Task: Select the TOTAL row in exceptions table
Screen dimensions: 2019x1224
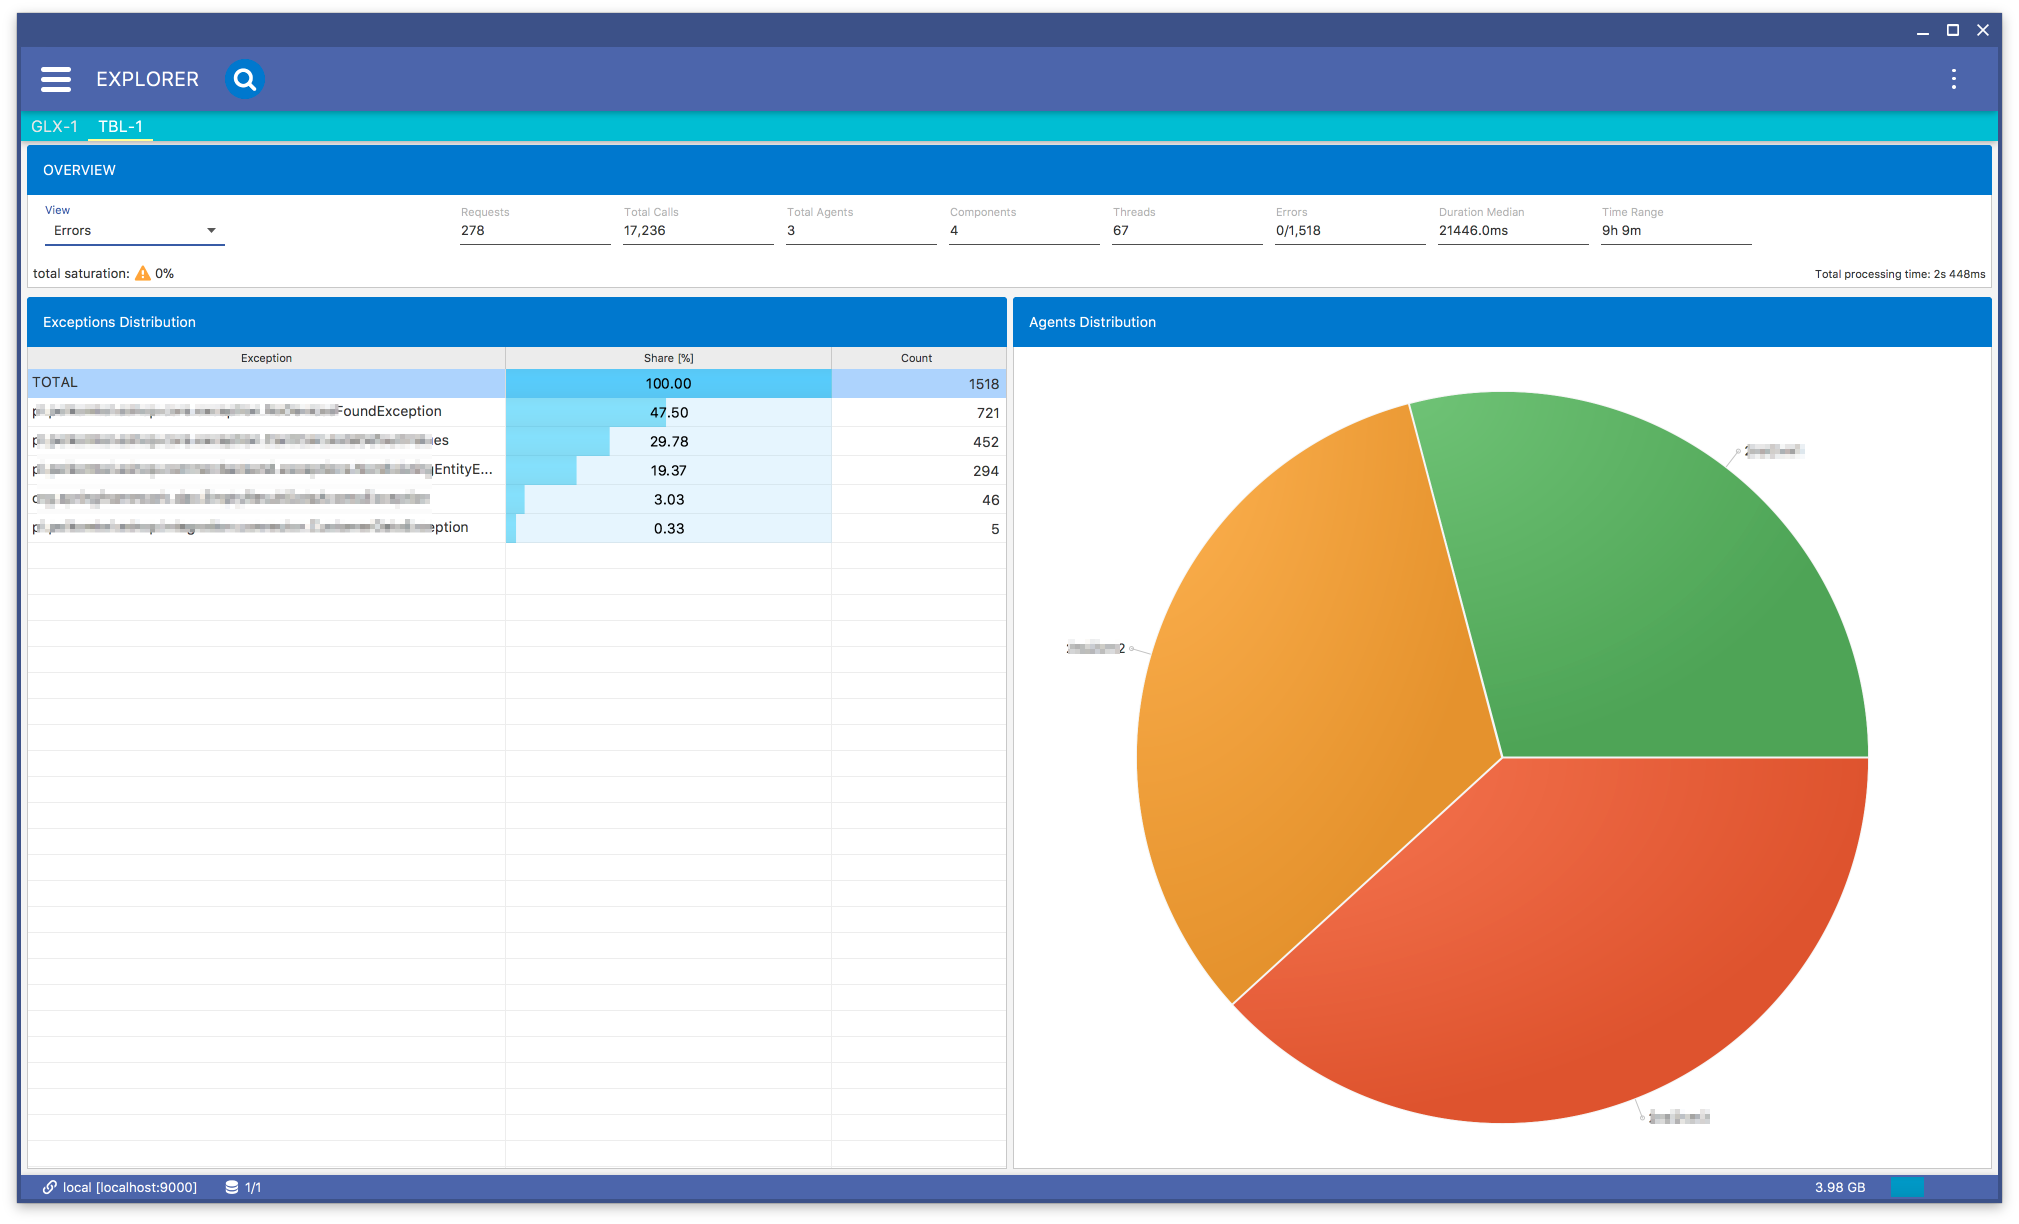Action: click(x=516, y=383)
